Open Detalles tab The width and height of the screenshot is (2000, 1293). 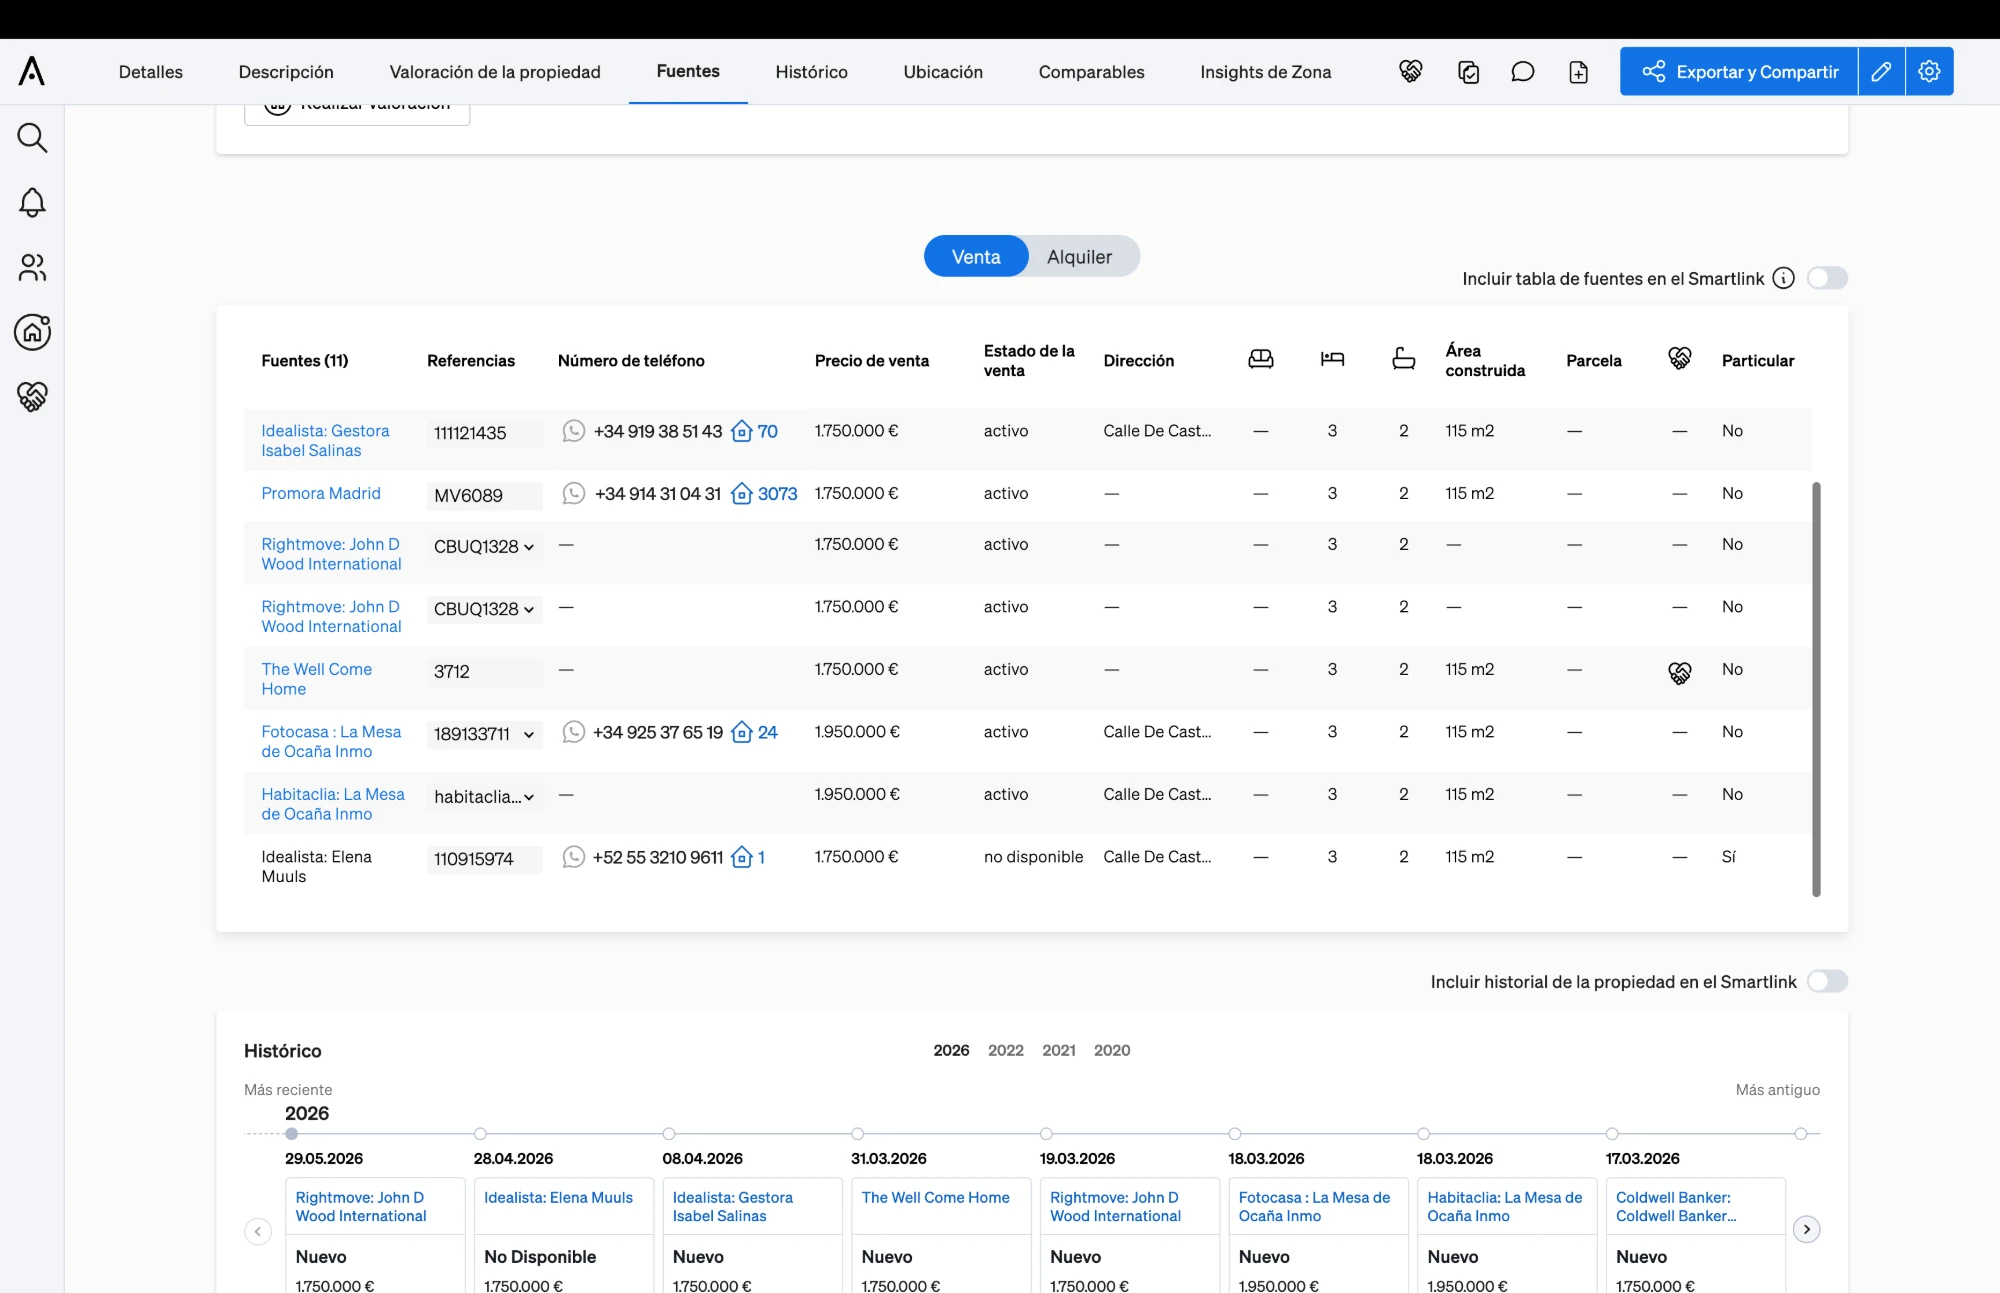point(151,72)
